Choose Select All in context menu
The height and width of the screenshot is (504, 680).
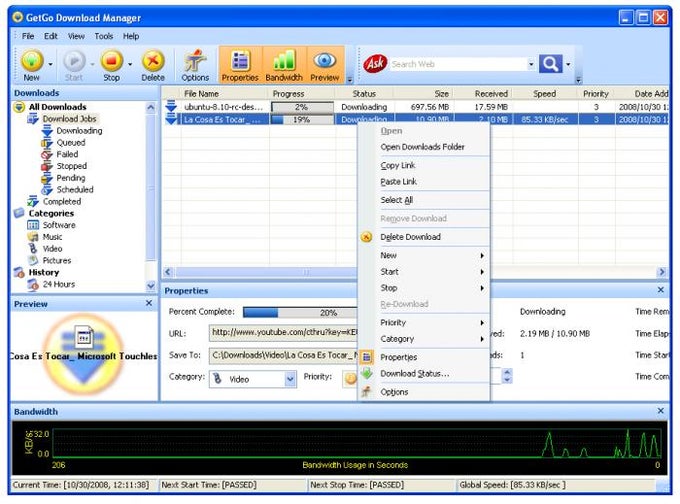click(424, 200)
